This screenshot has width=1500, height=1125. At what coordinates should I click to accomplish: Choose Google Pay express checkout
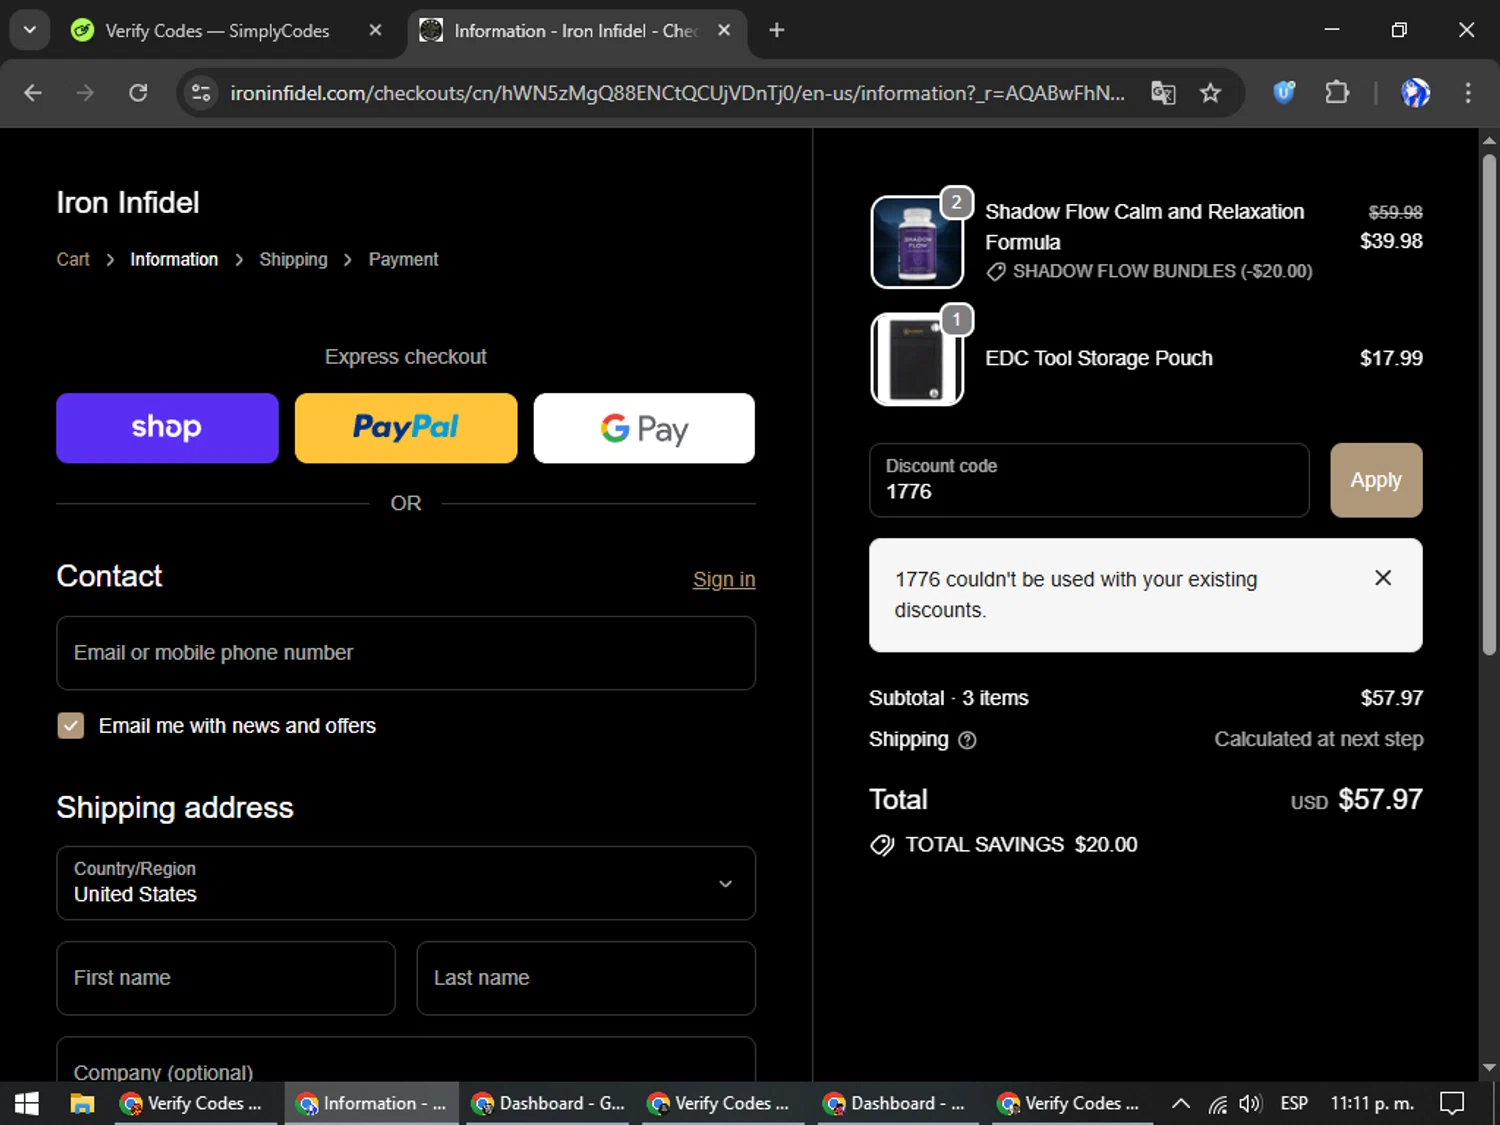644,428
